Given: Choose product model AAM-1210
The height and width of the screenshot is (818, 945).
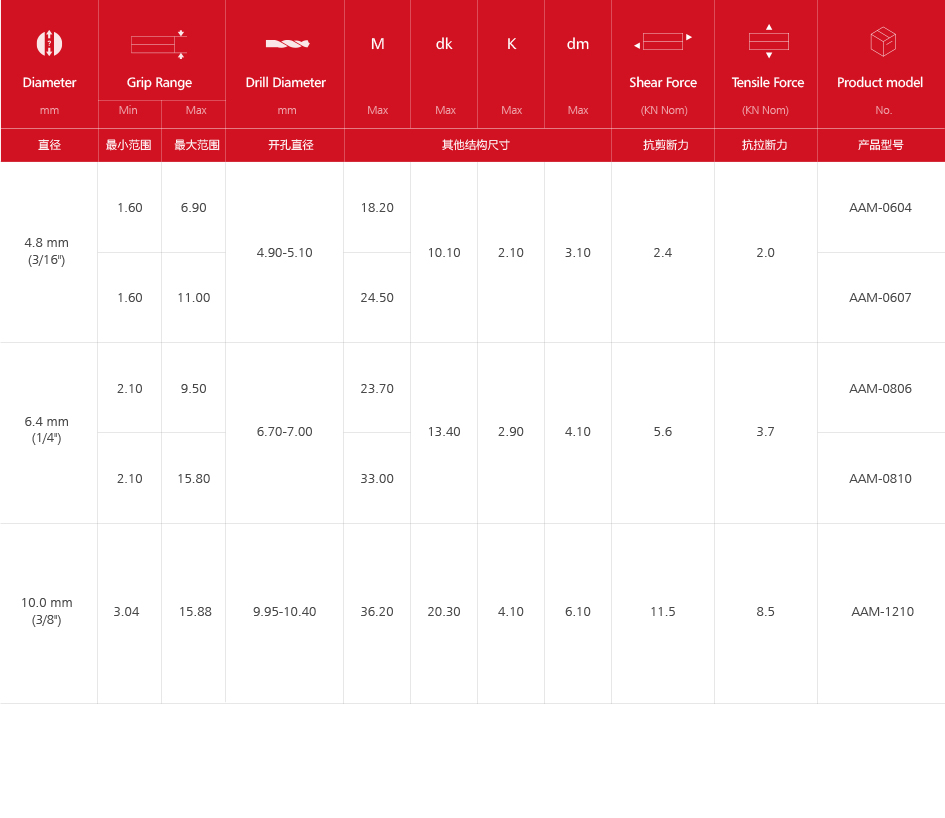Looking at the screenshot, I should click(x=882, y=611).
